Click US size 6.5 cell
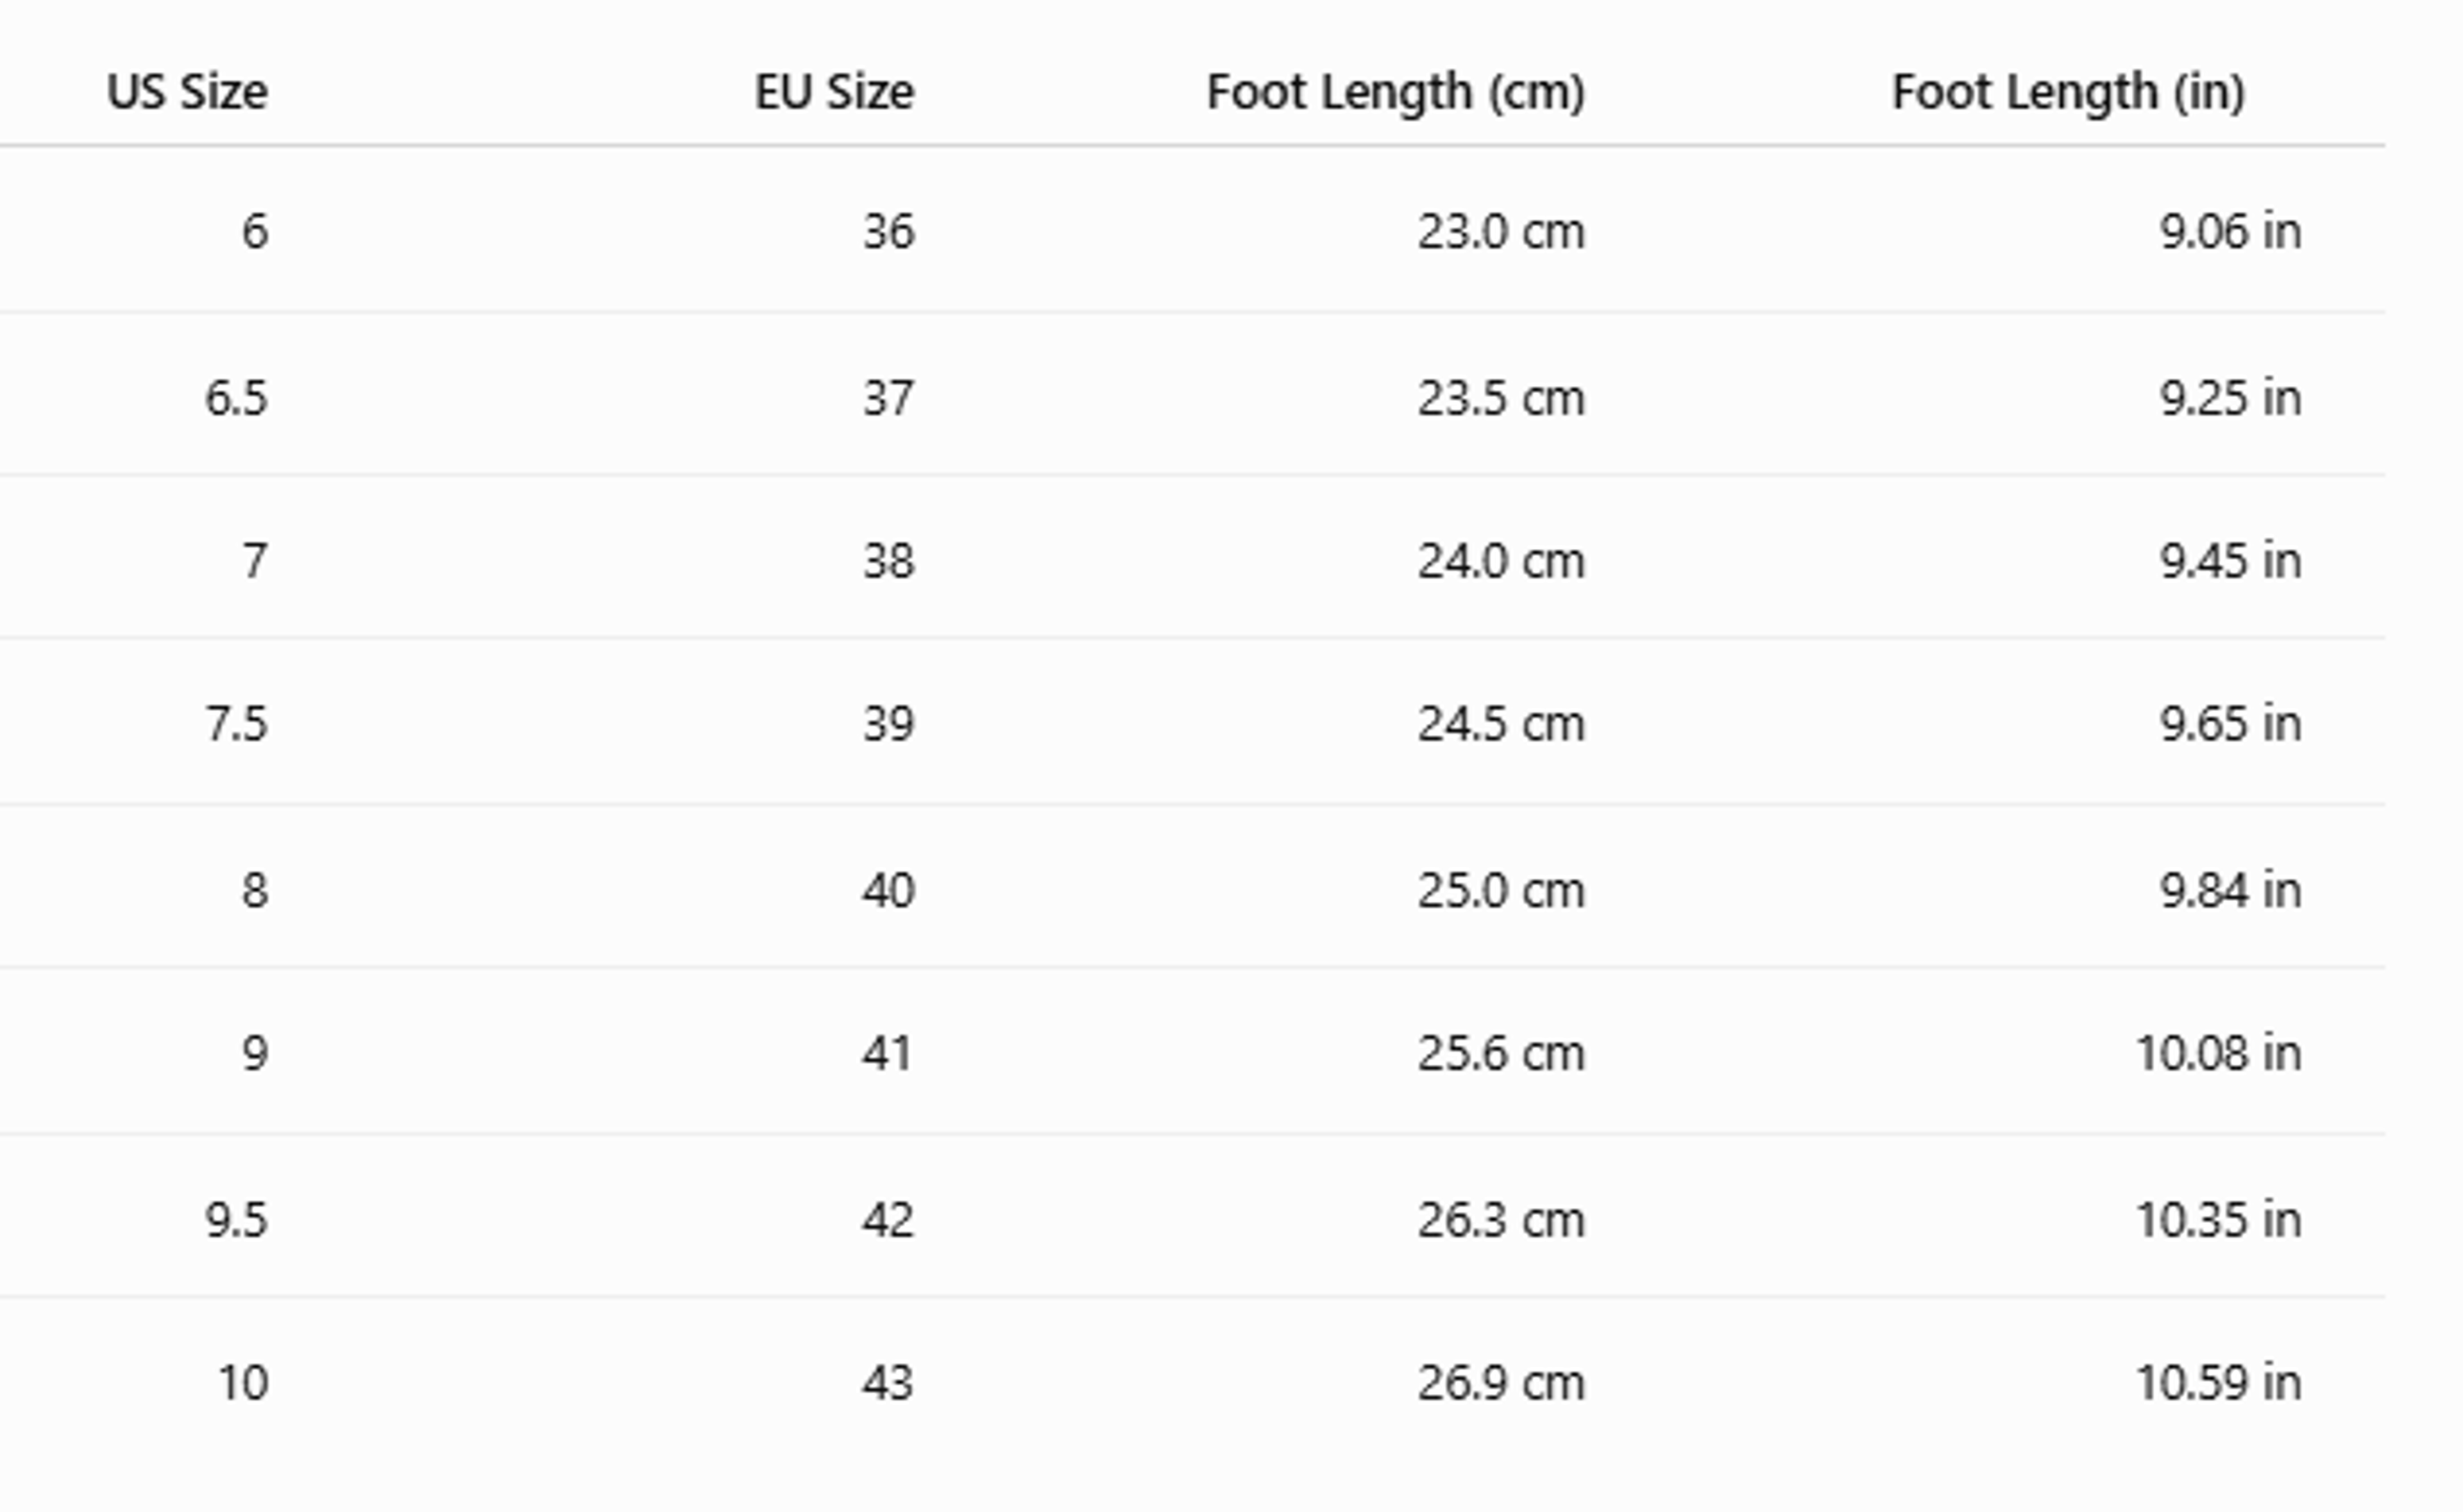The width and height of the screenshot is (2463, 1512). pos(237,398)
